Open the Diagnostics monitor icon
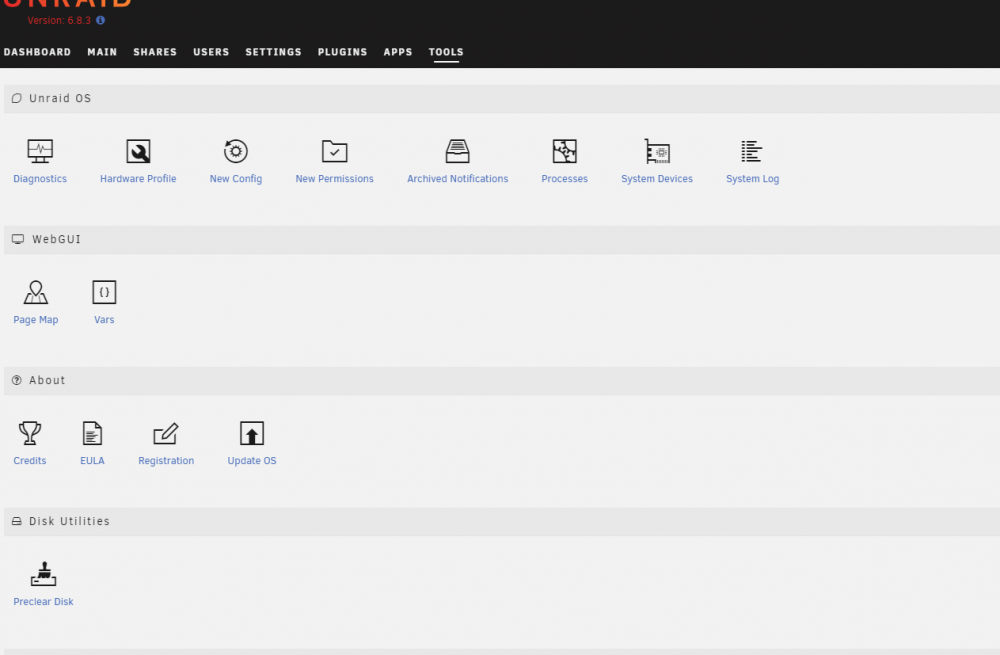The image size is (1000, 655). click(40, 151)
